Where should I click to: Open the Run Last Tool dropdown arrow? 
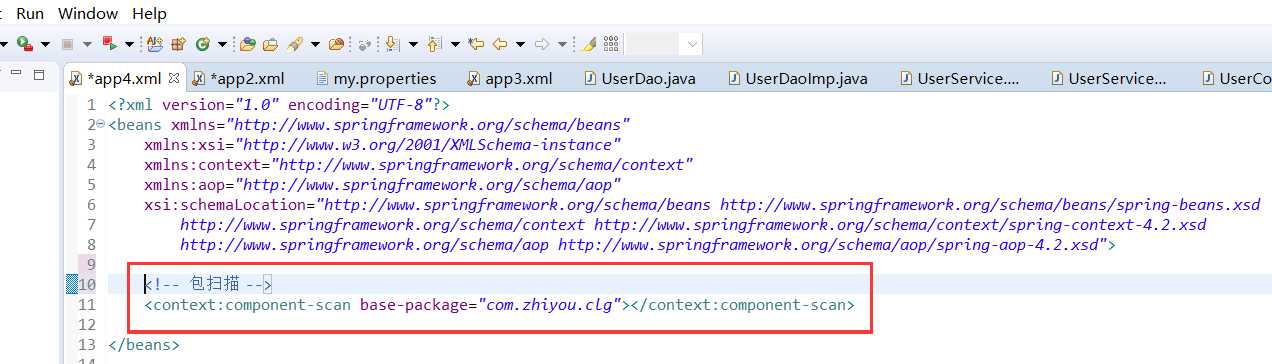click(45, 44)
